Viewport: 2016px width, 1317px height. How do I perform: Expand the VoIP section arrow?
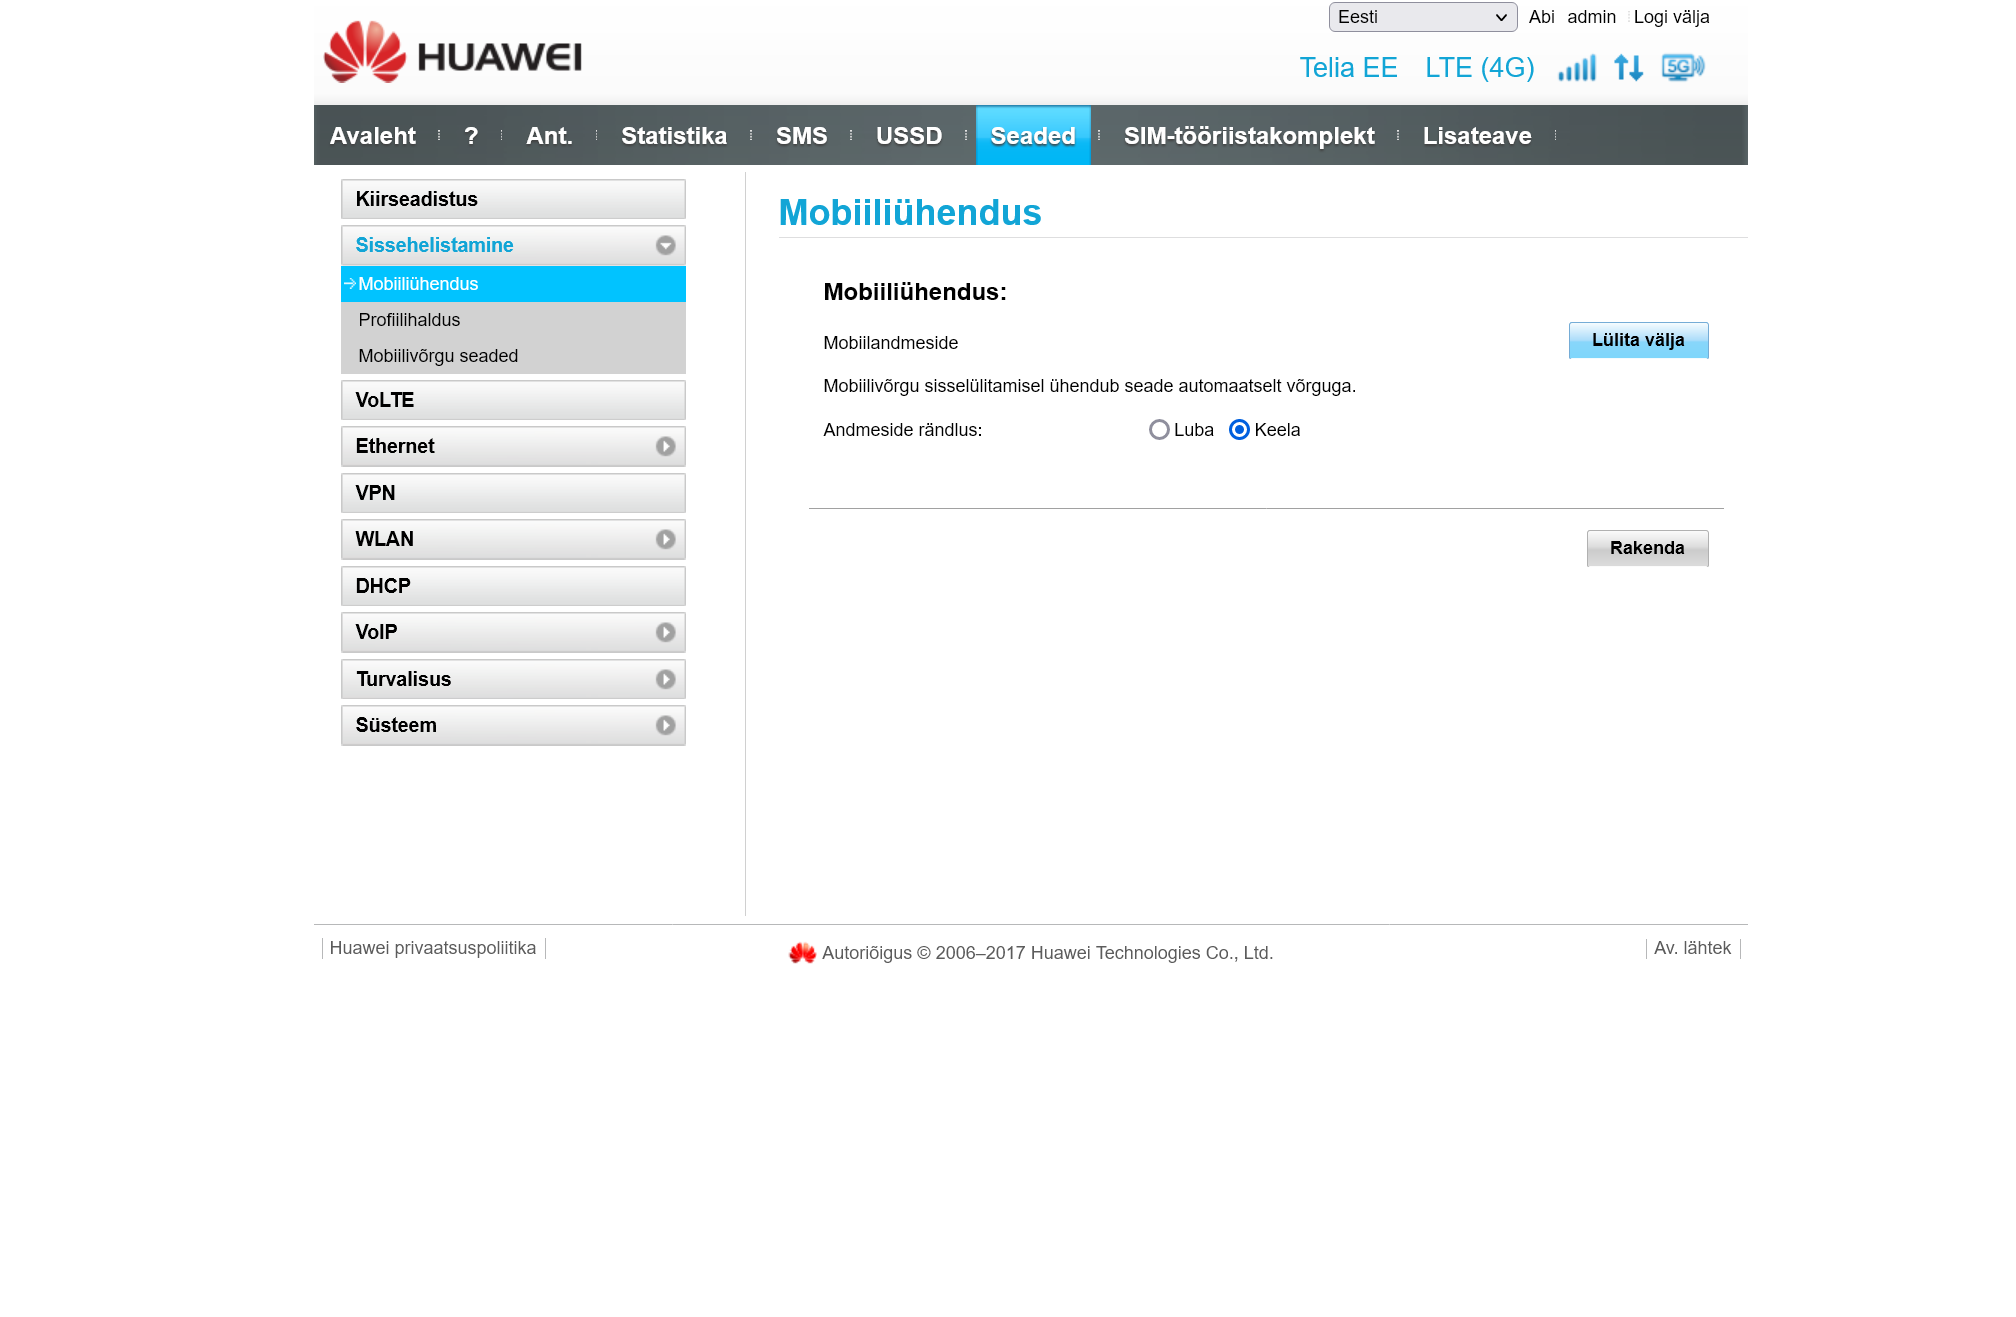[x=665, y=633]
